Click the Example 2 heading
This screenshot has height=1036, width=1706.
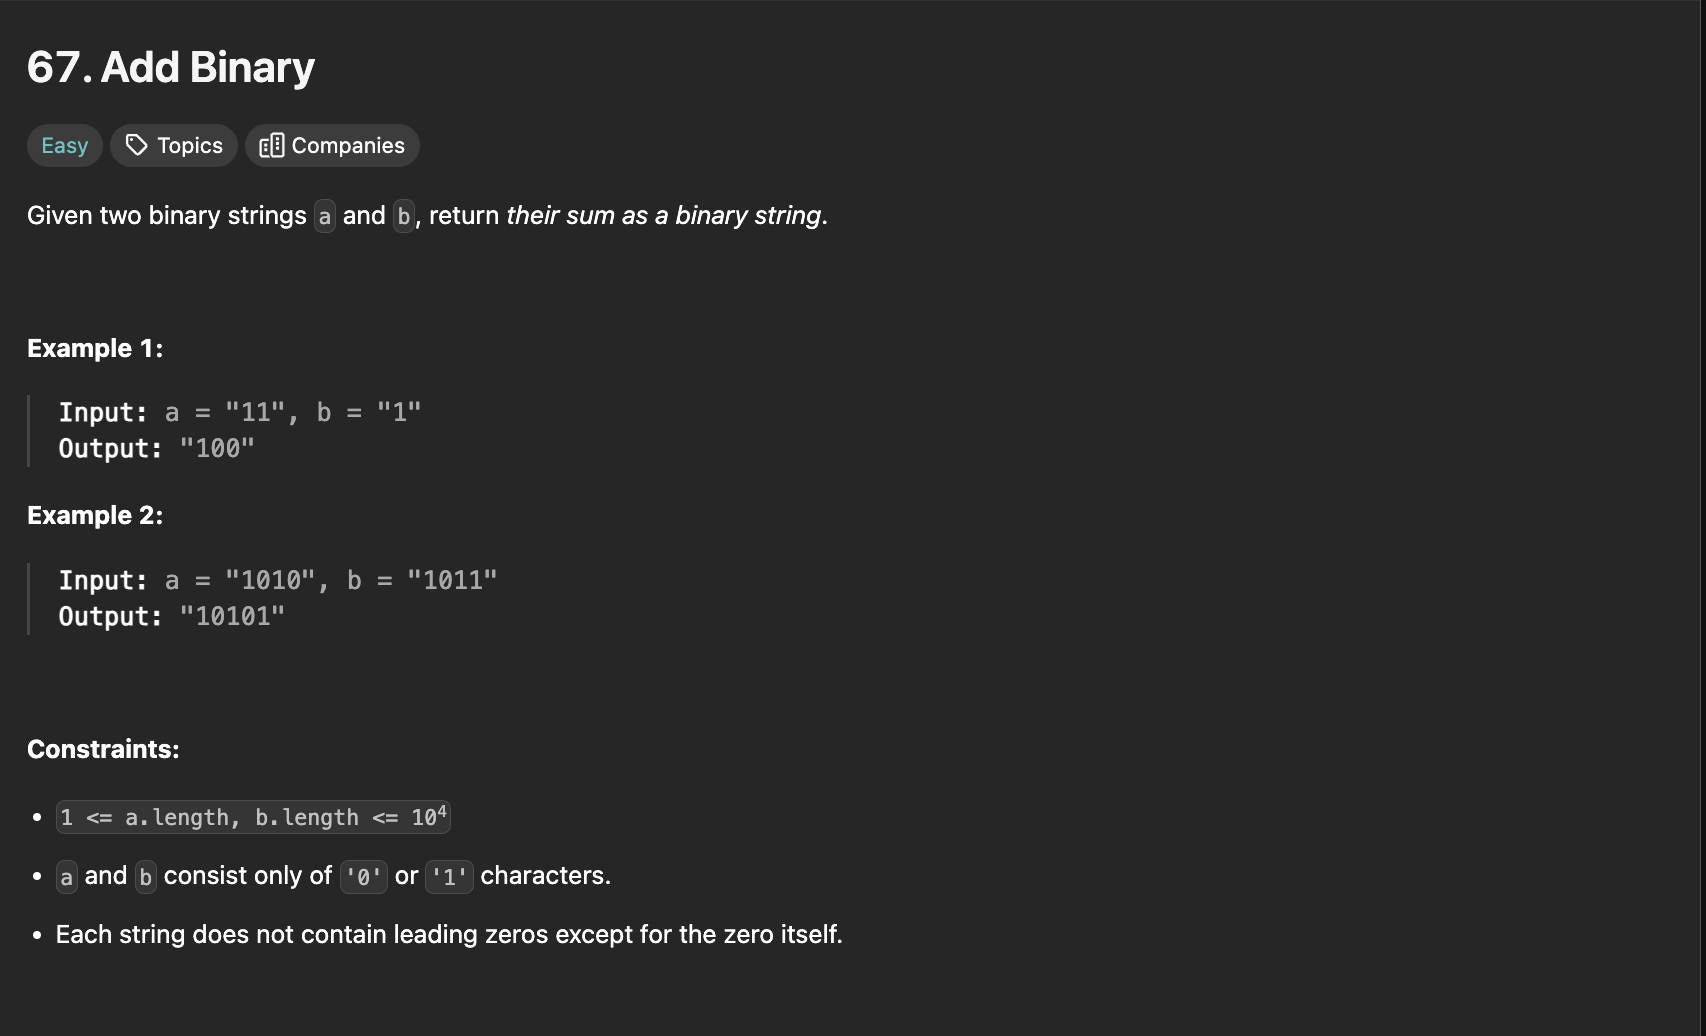click(x=95, y=516)
